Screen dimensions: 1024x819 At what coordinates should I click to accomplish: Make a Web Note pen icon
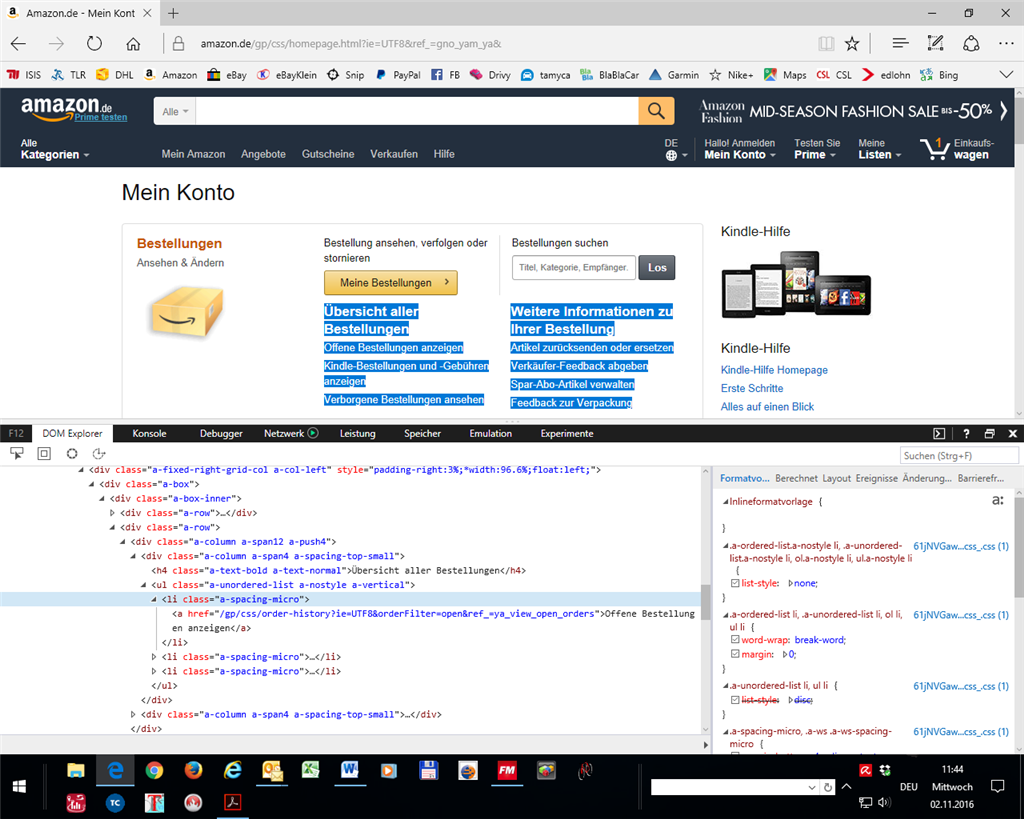935,44
